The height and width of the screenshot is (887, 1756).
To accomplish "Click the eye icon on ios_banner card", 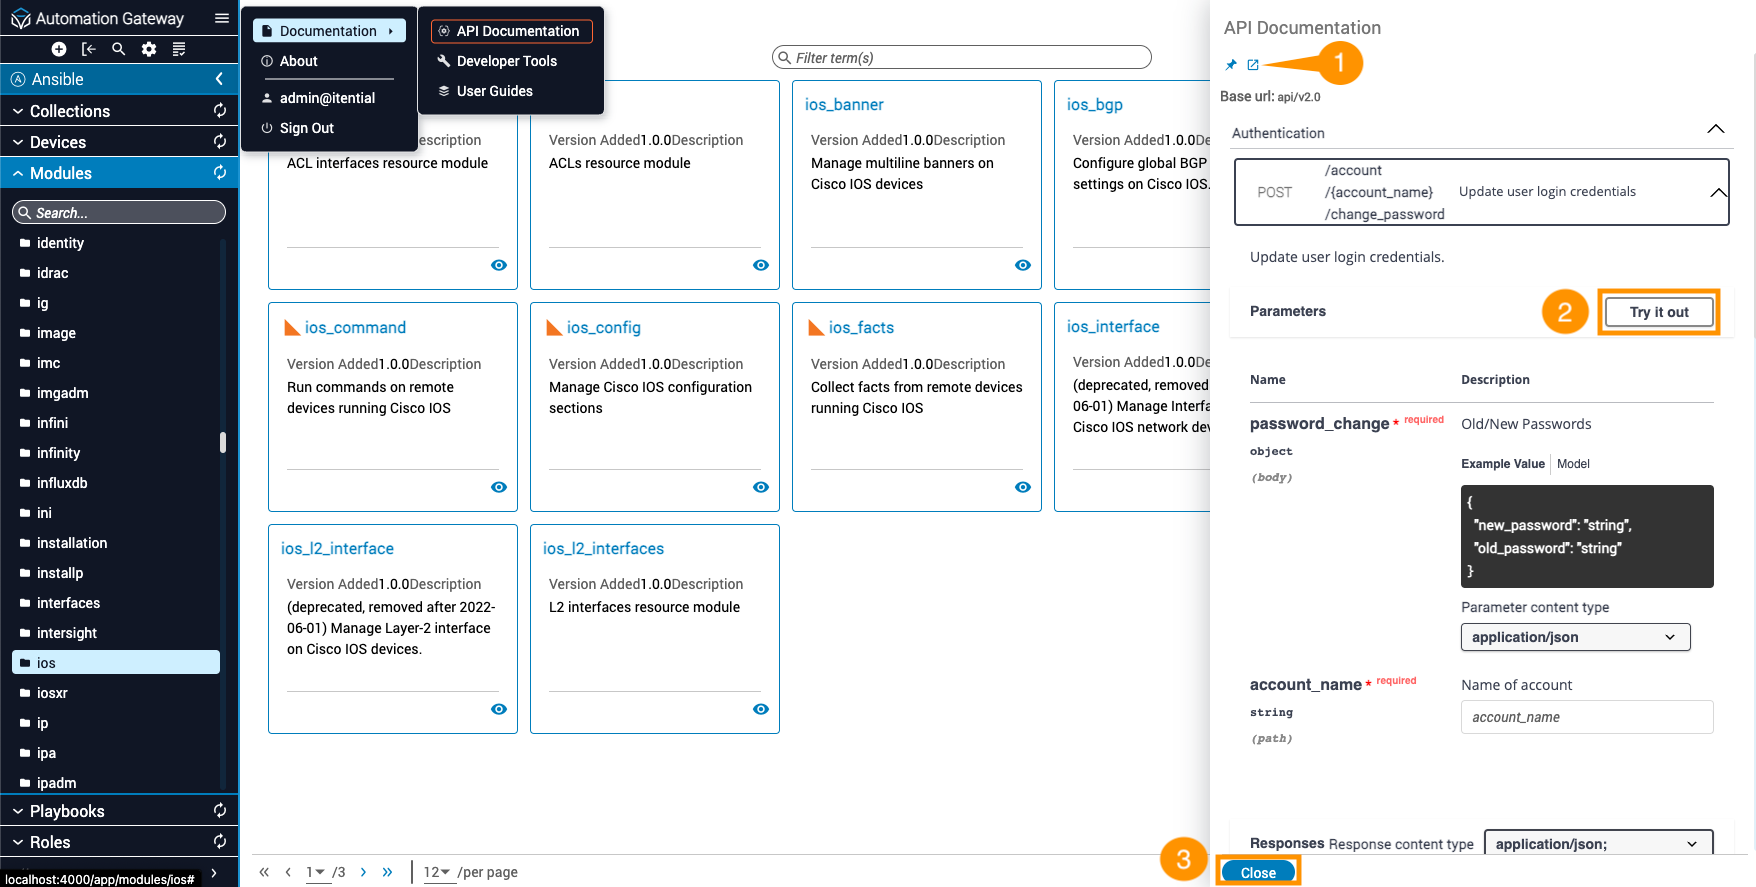I will pos(1023,265).
